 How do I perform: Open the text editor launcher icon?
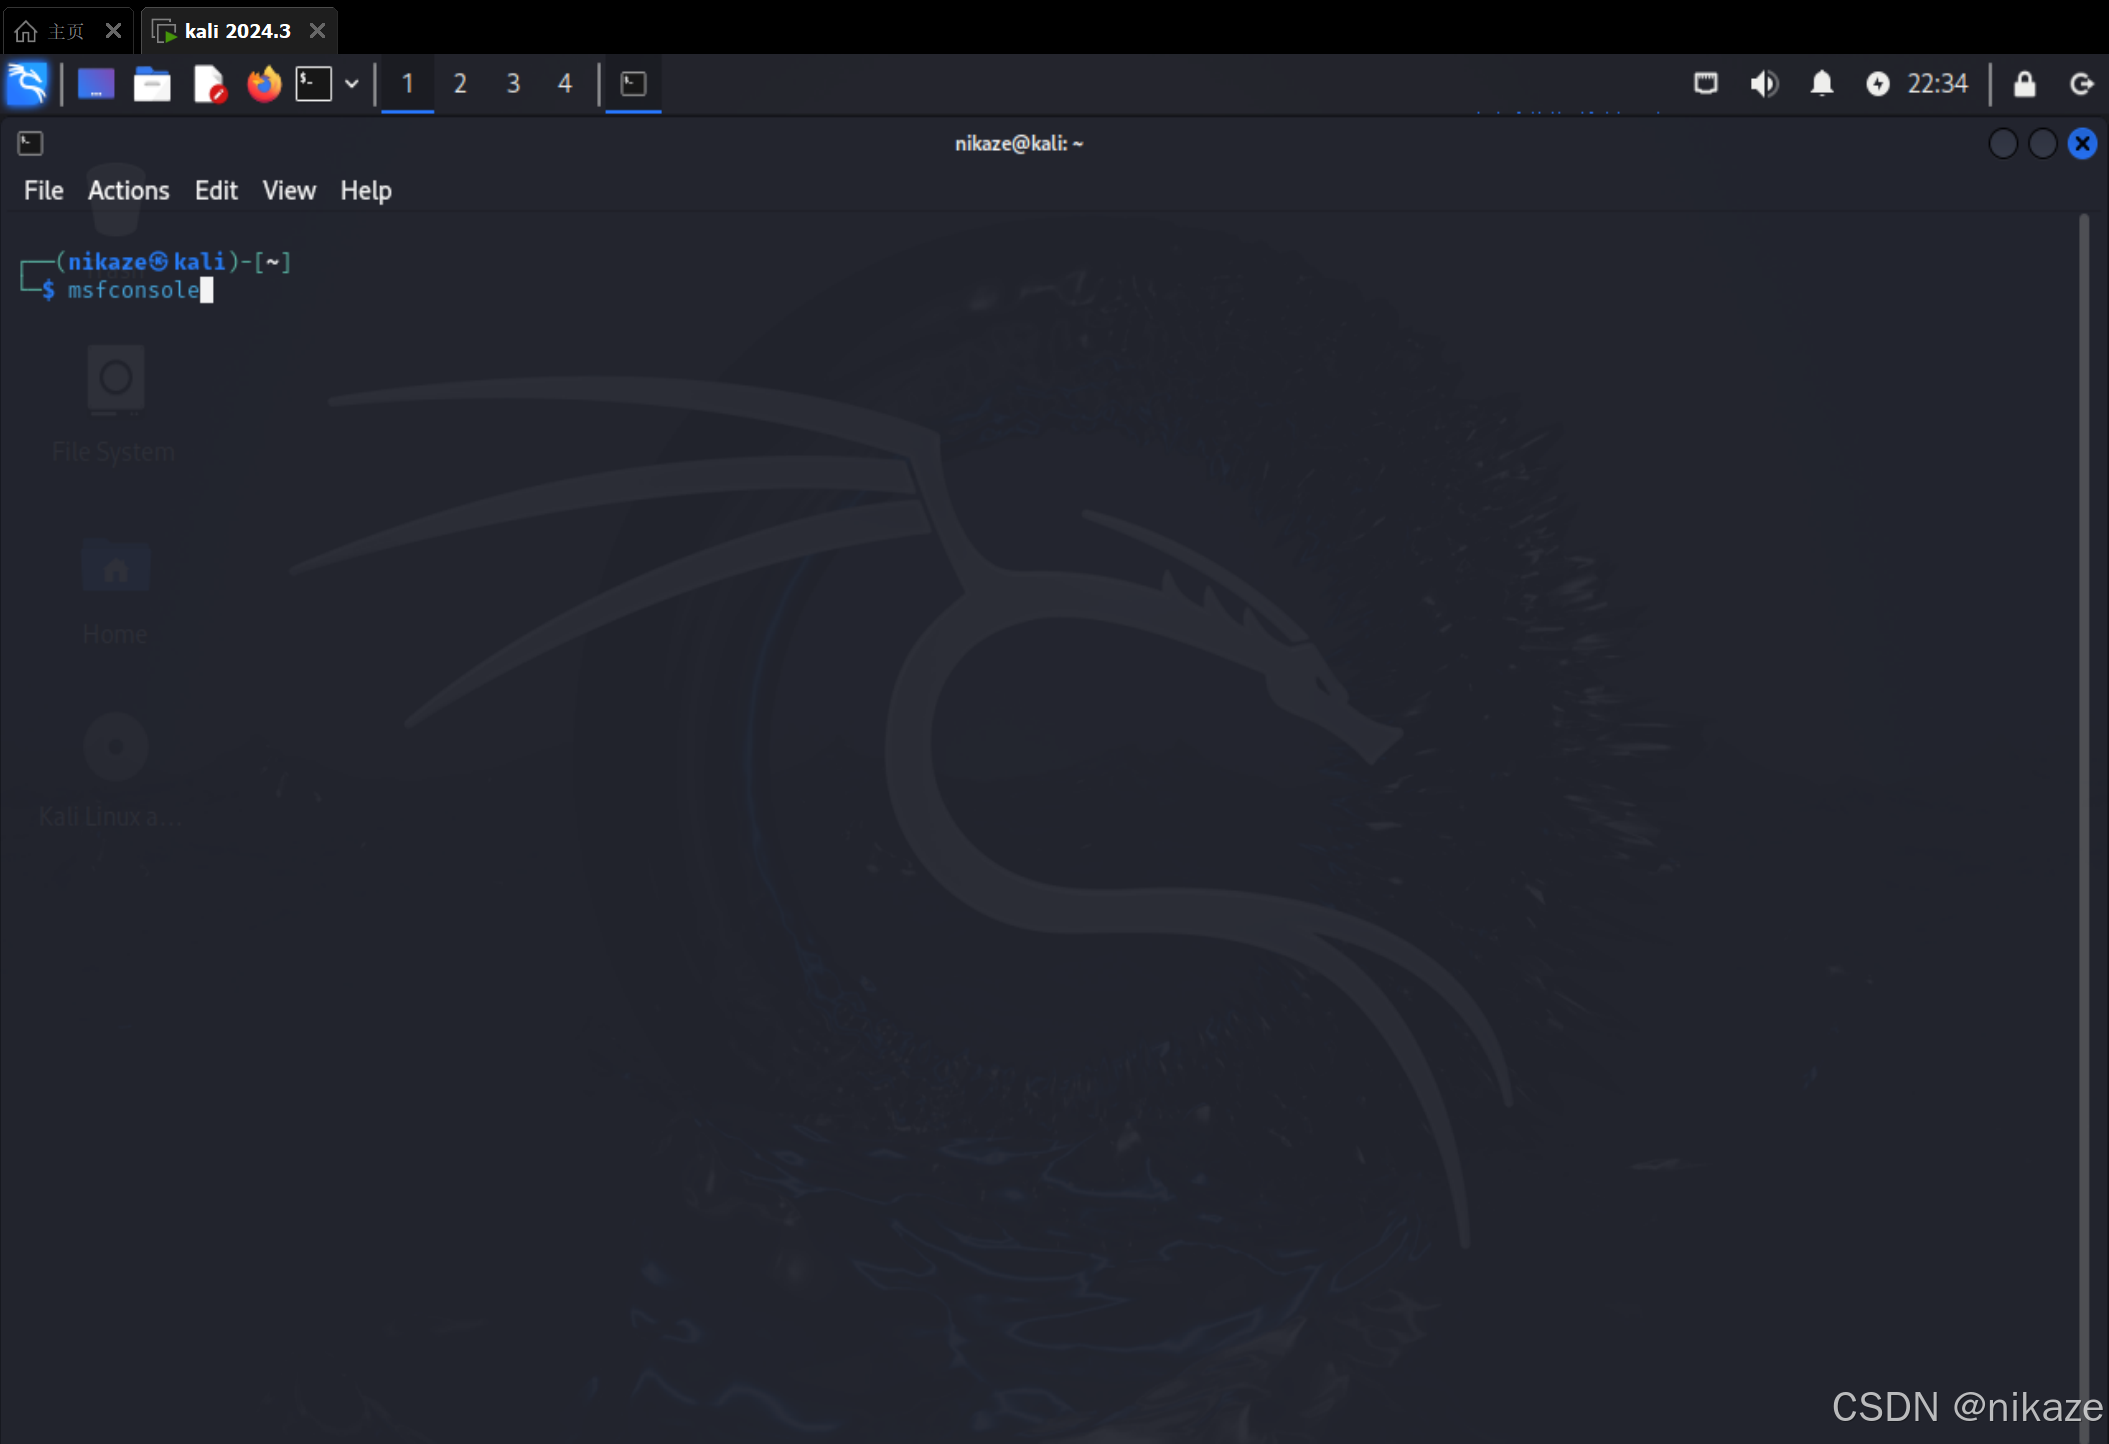click(209, 84)
